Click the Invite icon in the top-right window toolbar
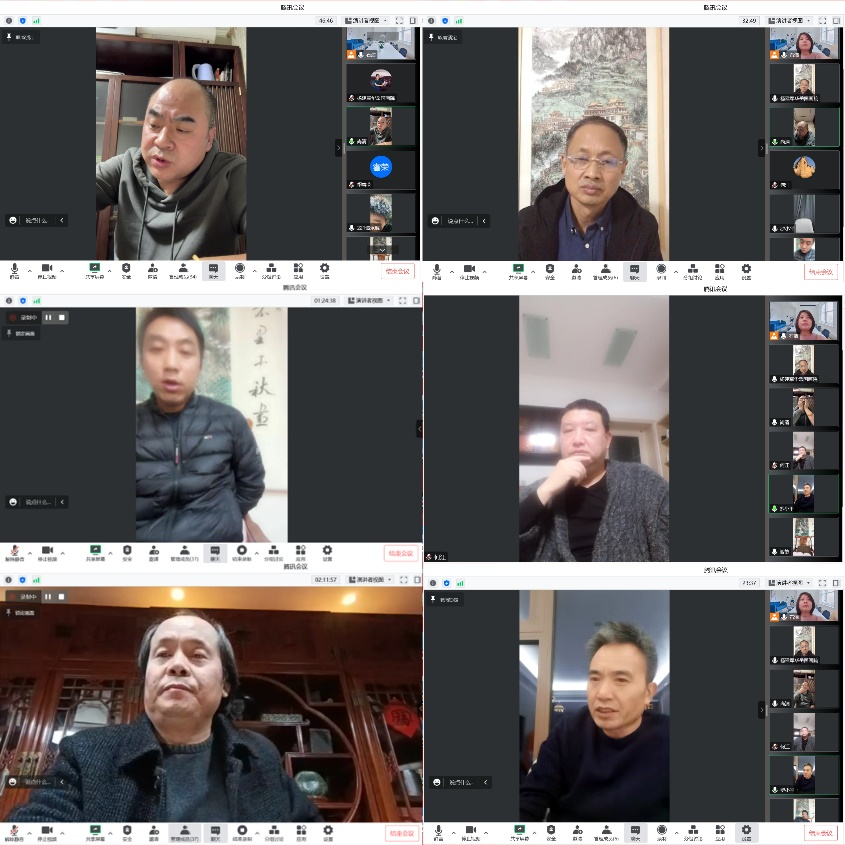The width and height of the screenshot is (845, 845). click(577, 269)
